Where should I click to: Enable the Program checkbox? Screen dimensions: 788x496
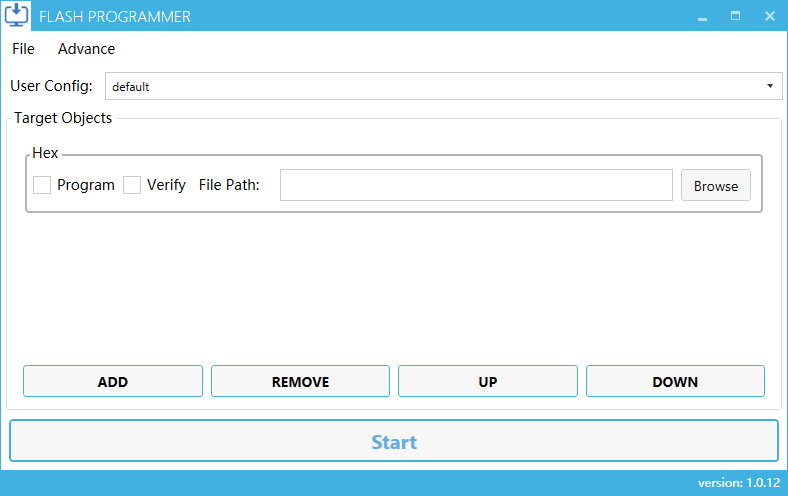[x=42, y=185]
